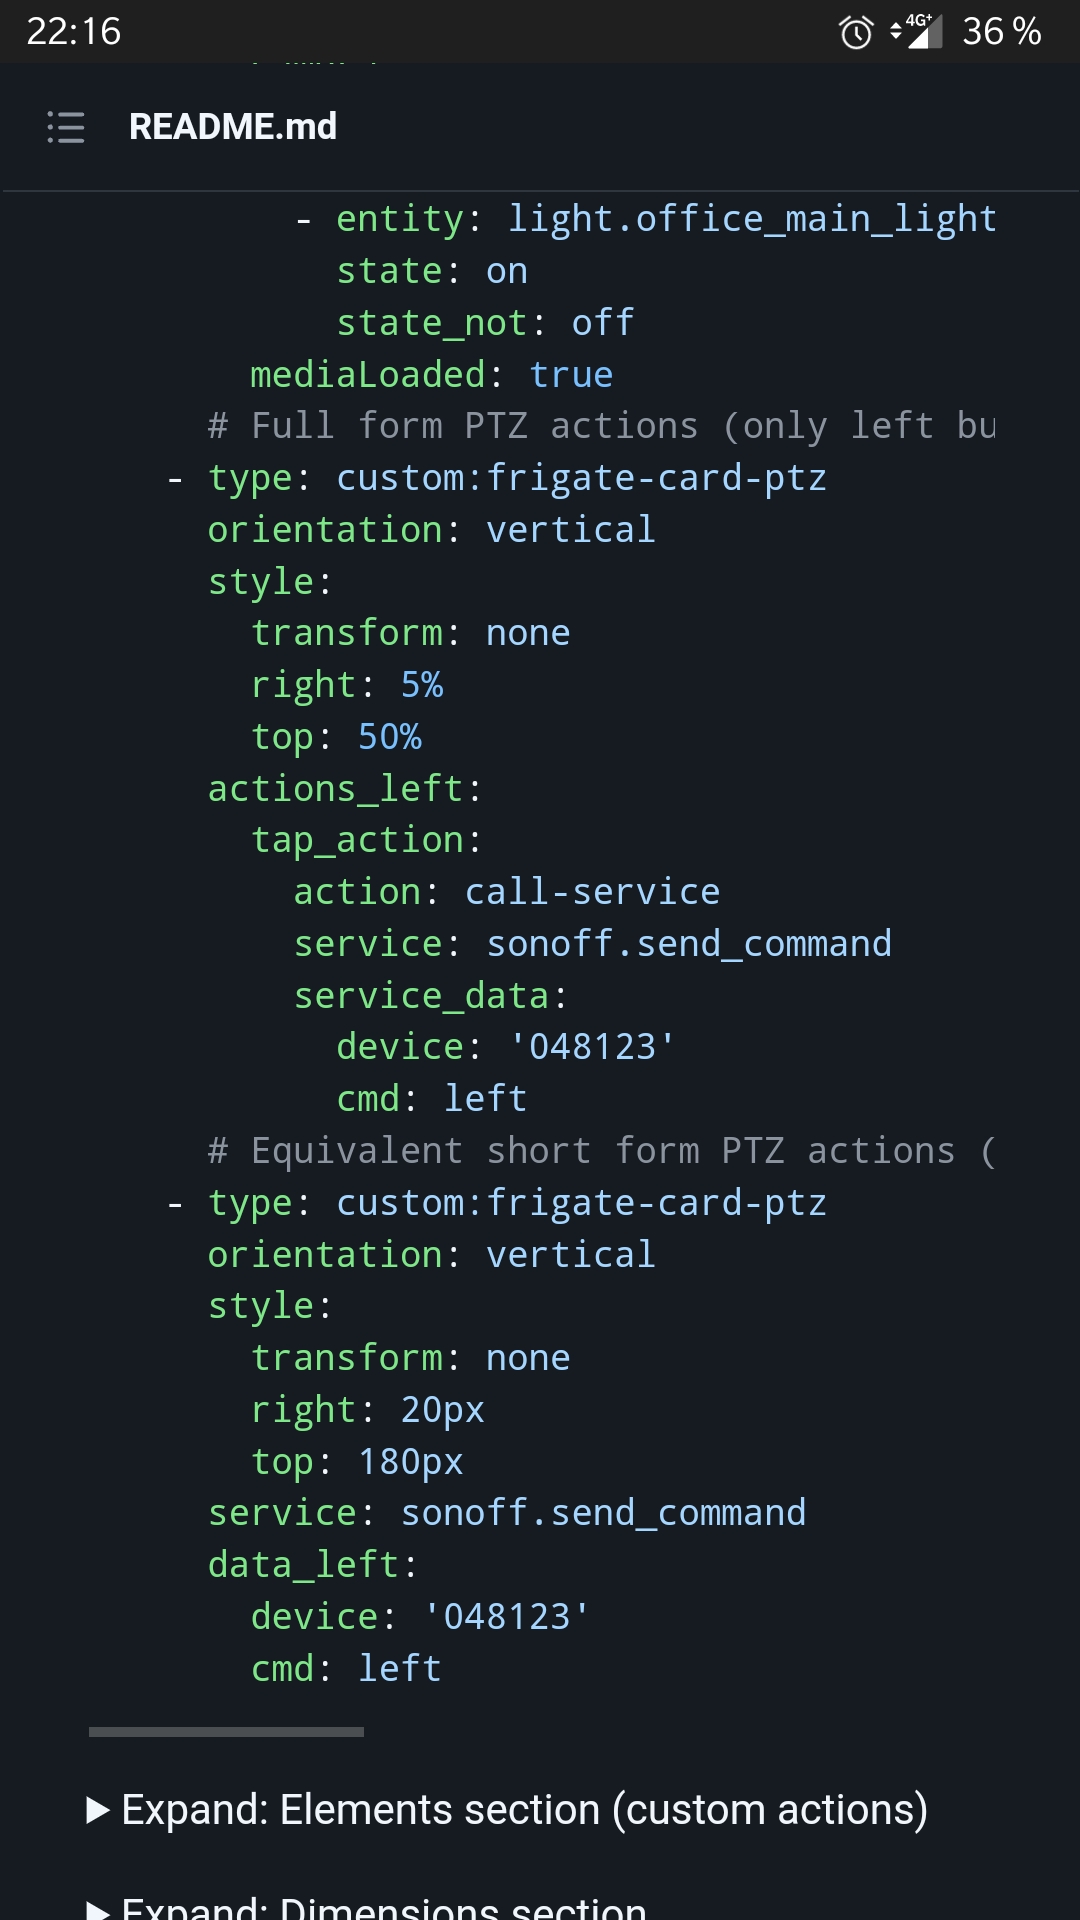The height and width of the screenshot is (1920, 1080).
Task: Tap the 4G signal strength icon
Action: (x=916, y=31)
